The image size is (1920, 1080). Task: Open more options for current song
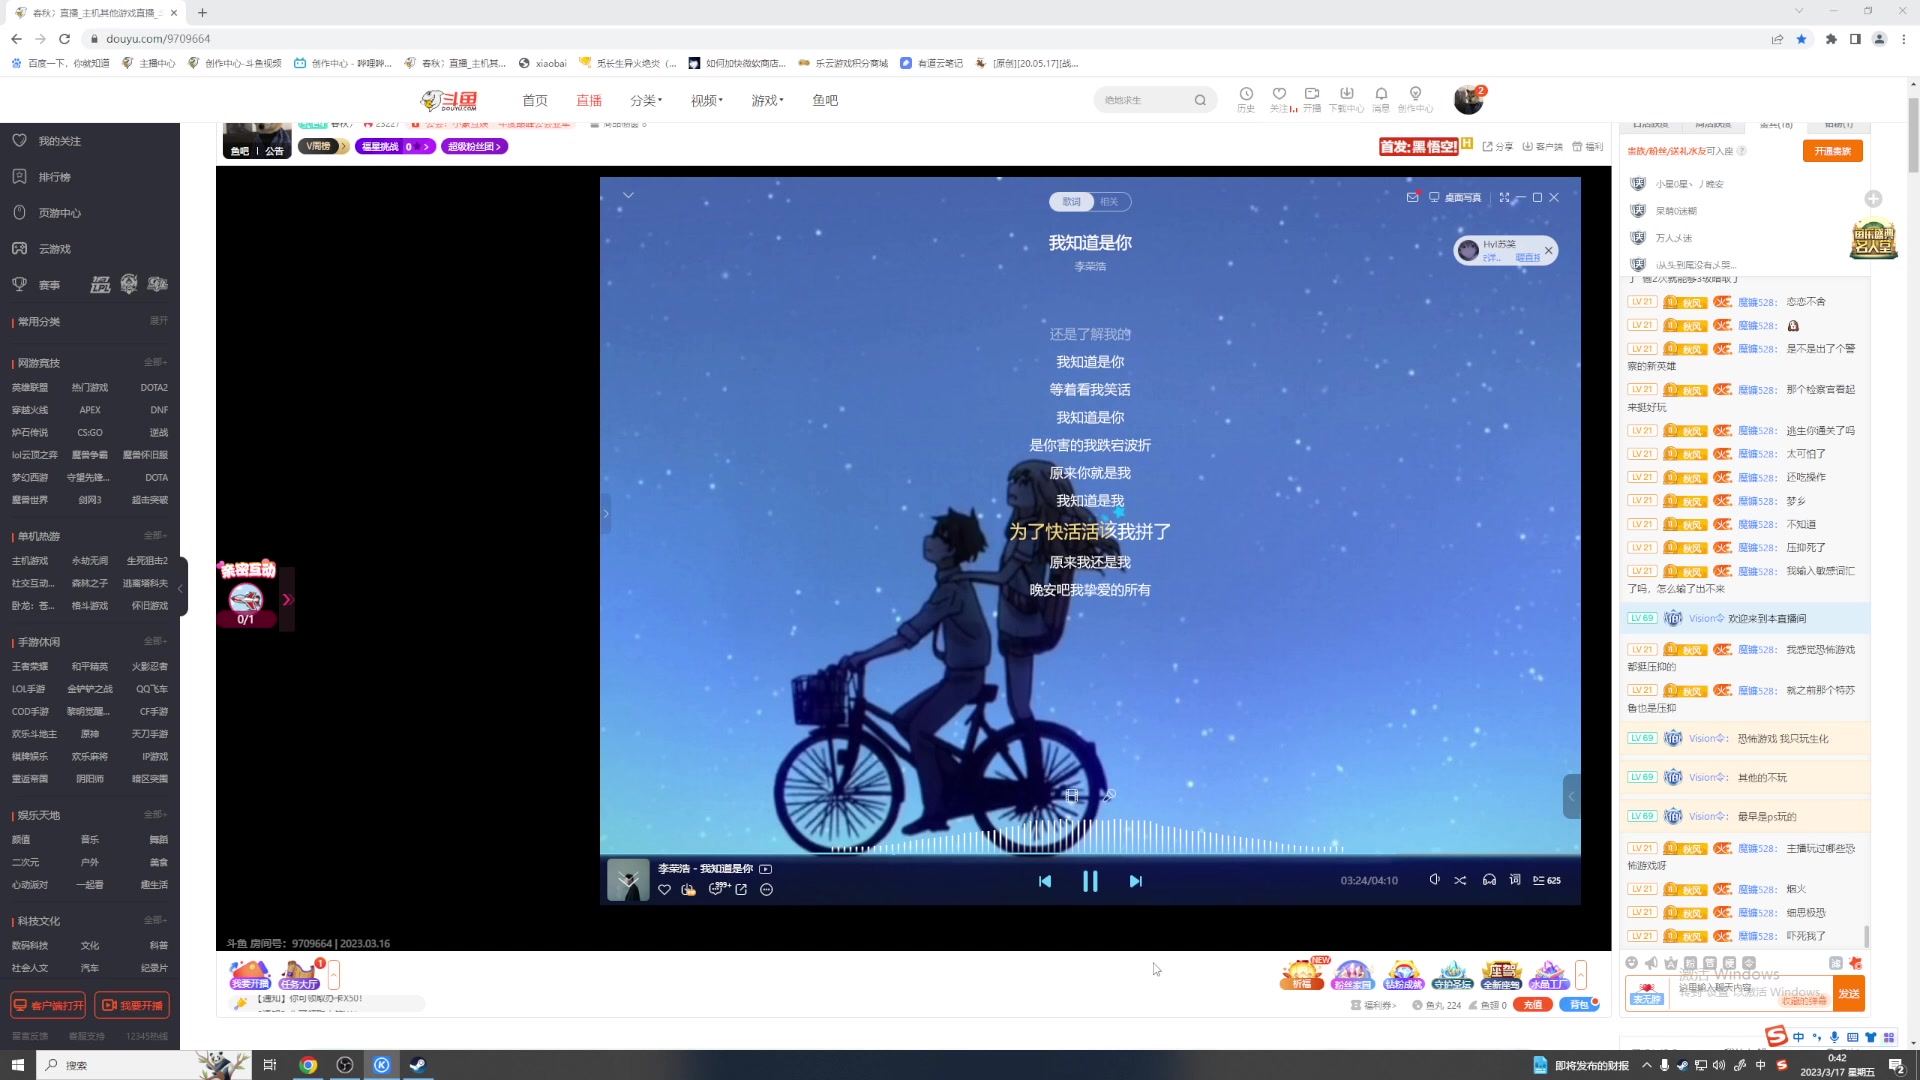tap(767, 890)
